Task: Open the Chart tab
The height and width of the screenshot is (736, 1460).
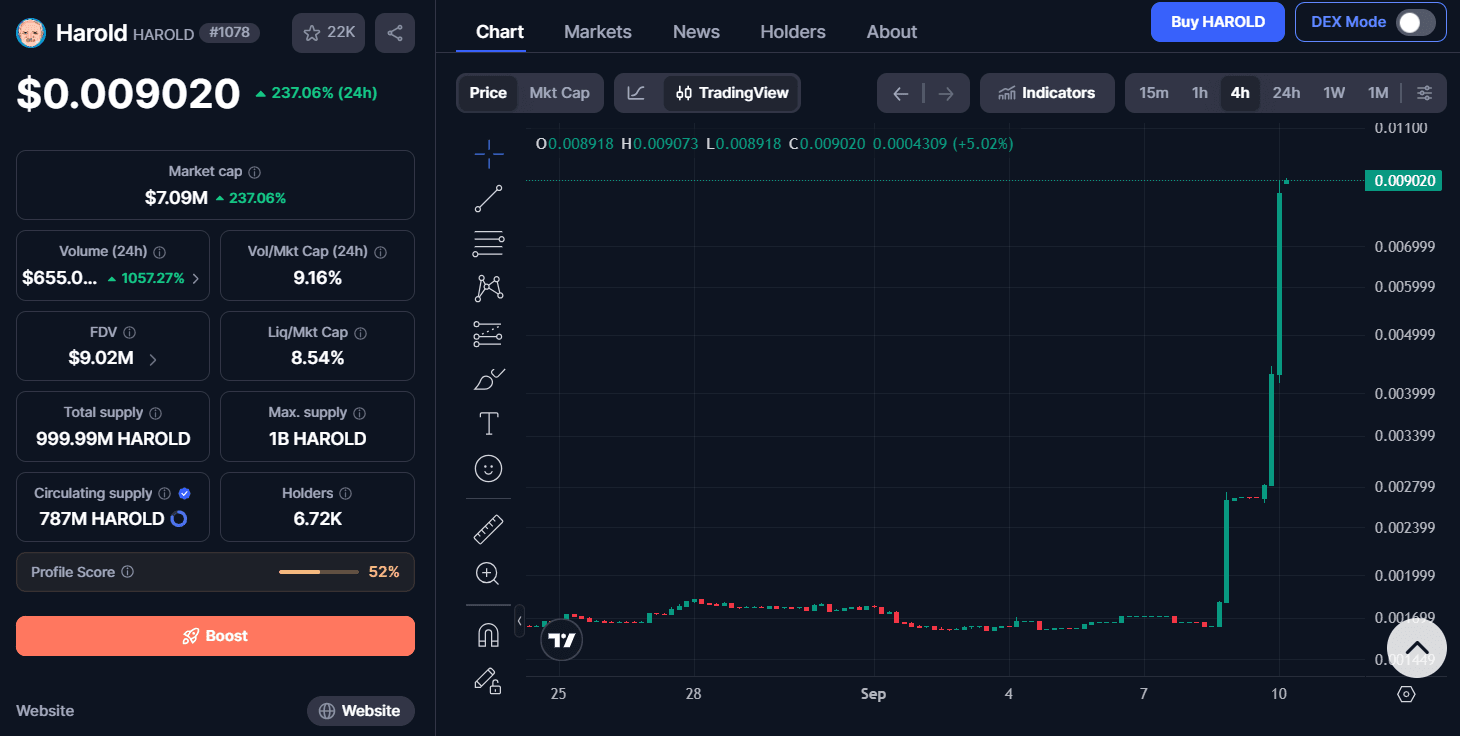Action: [x=500, y=32]
